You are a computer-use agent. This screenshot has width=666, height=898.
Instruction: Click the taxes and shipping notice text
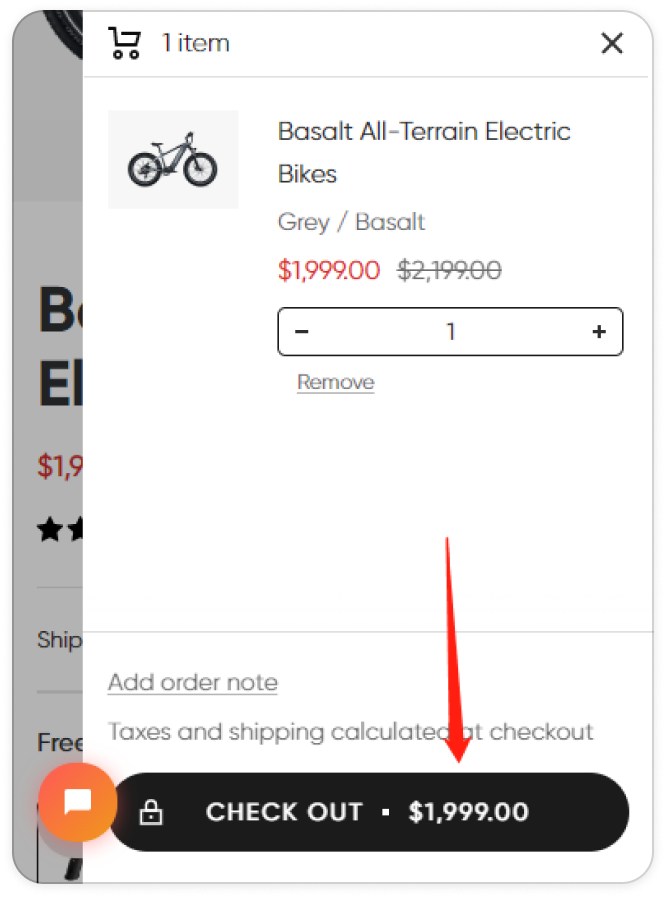[350, 732]
